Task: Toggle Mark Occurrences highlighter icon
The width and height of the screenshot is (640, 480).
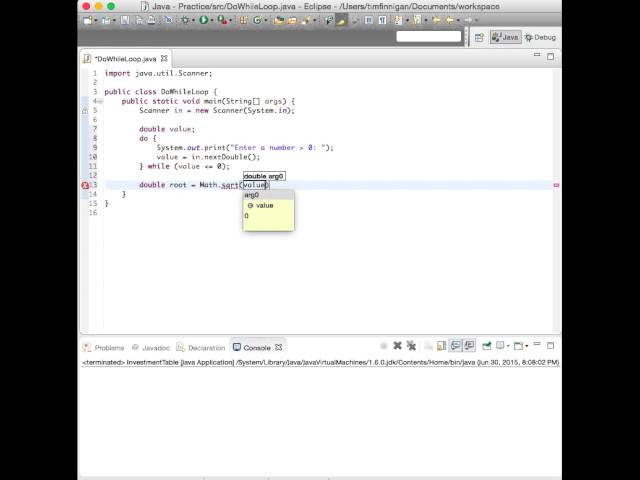Action: point(341,20)
